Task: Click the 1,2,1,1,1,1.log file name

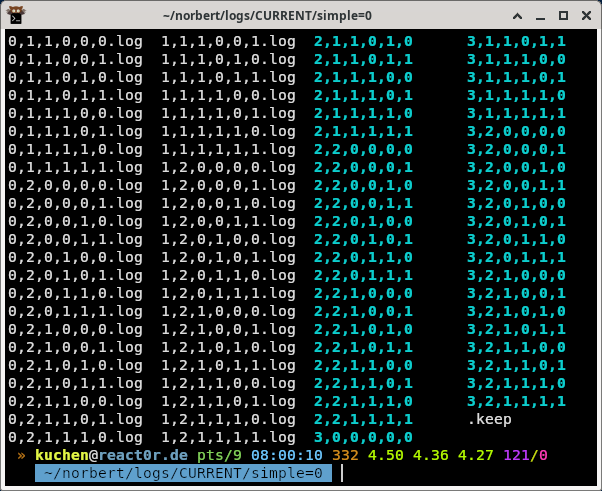Action: (x=228, y=438)
